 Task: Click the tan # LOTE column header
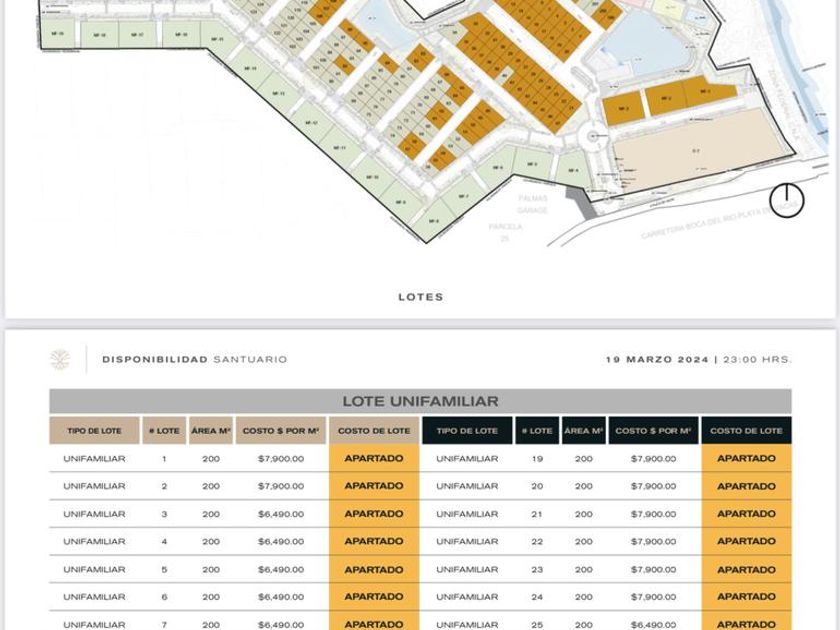[x=164, y=431]
